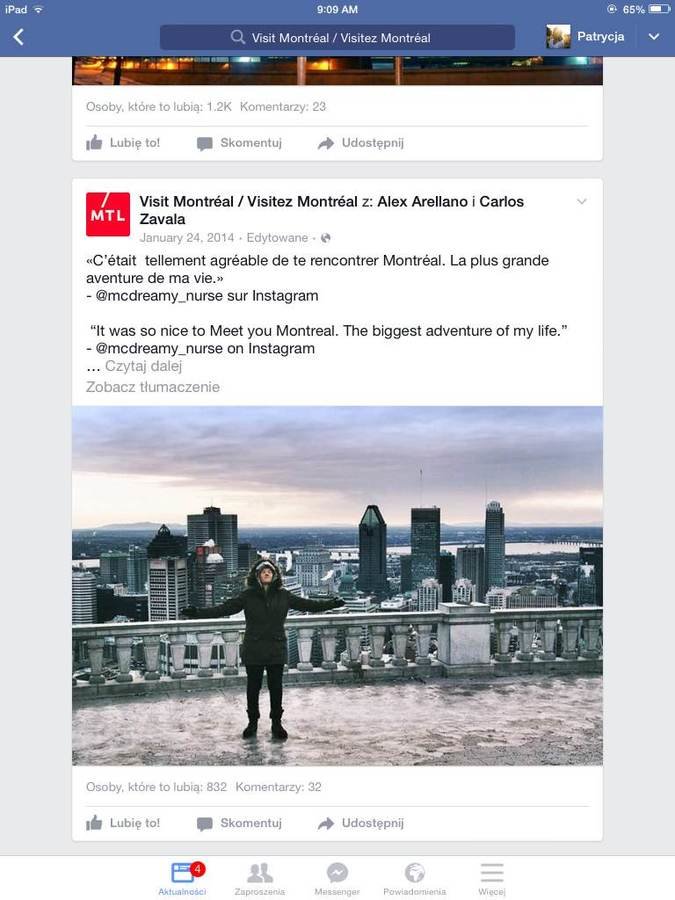Share the top post via Udostępnij

pos(360,143)
